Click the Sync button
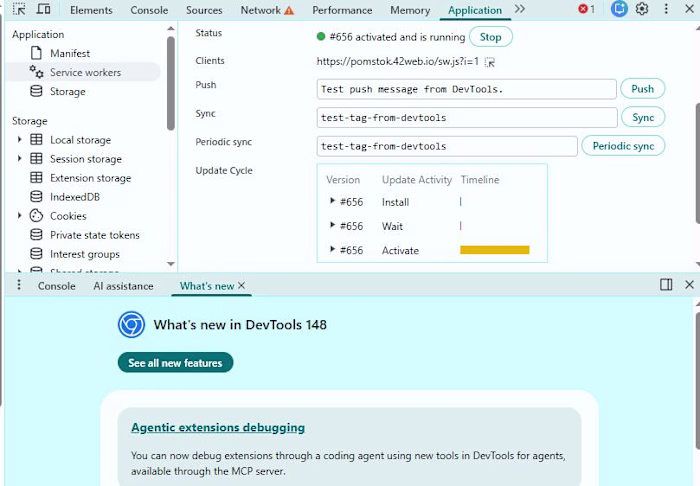Image resolution: width=700 pixels, height=486 pixels. click(643, 117)
